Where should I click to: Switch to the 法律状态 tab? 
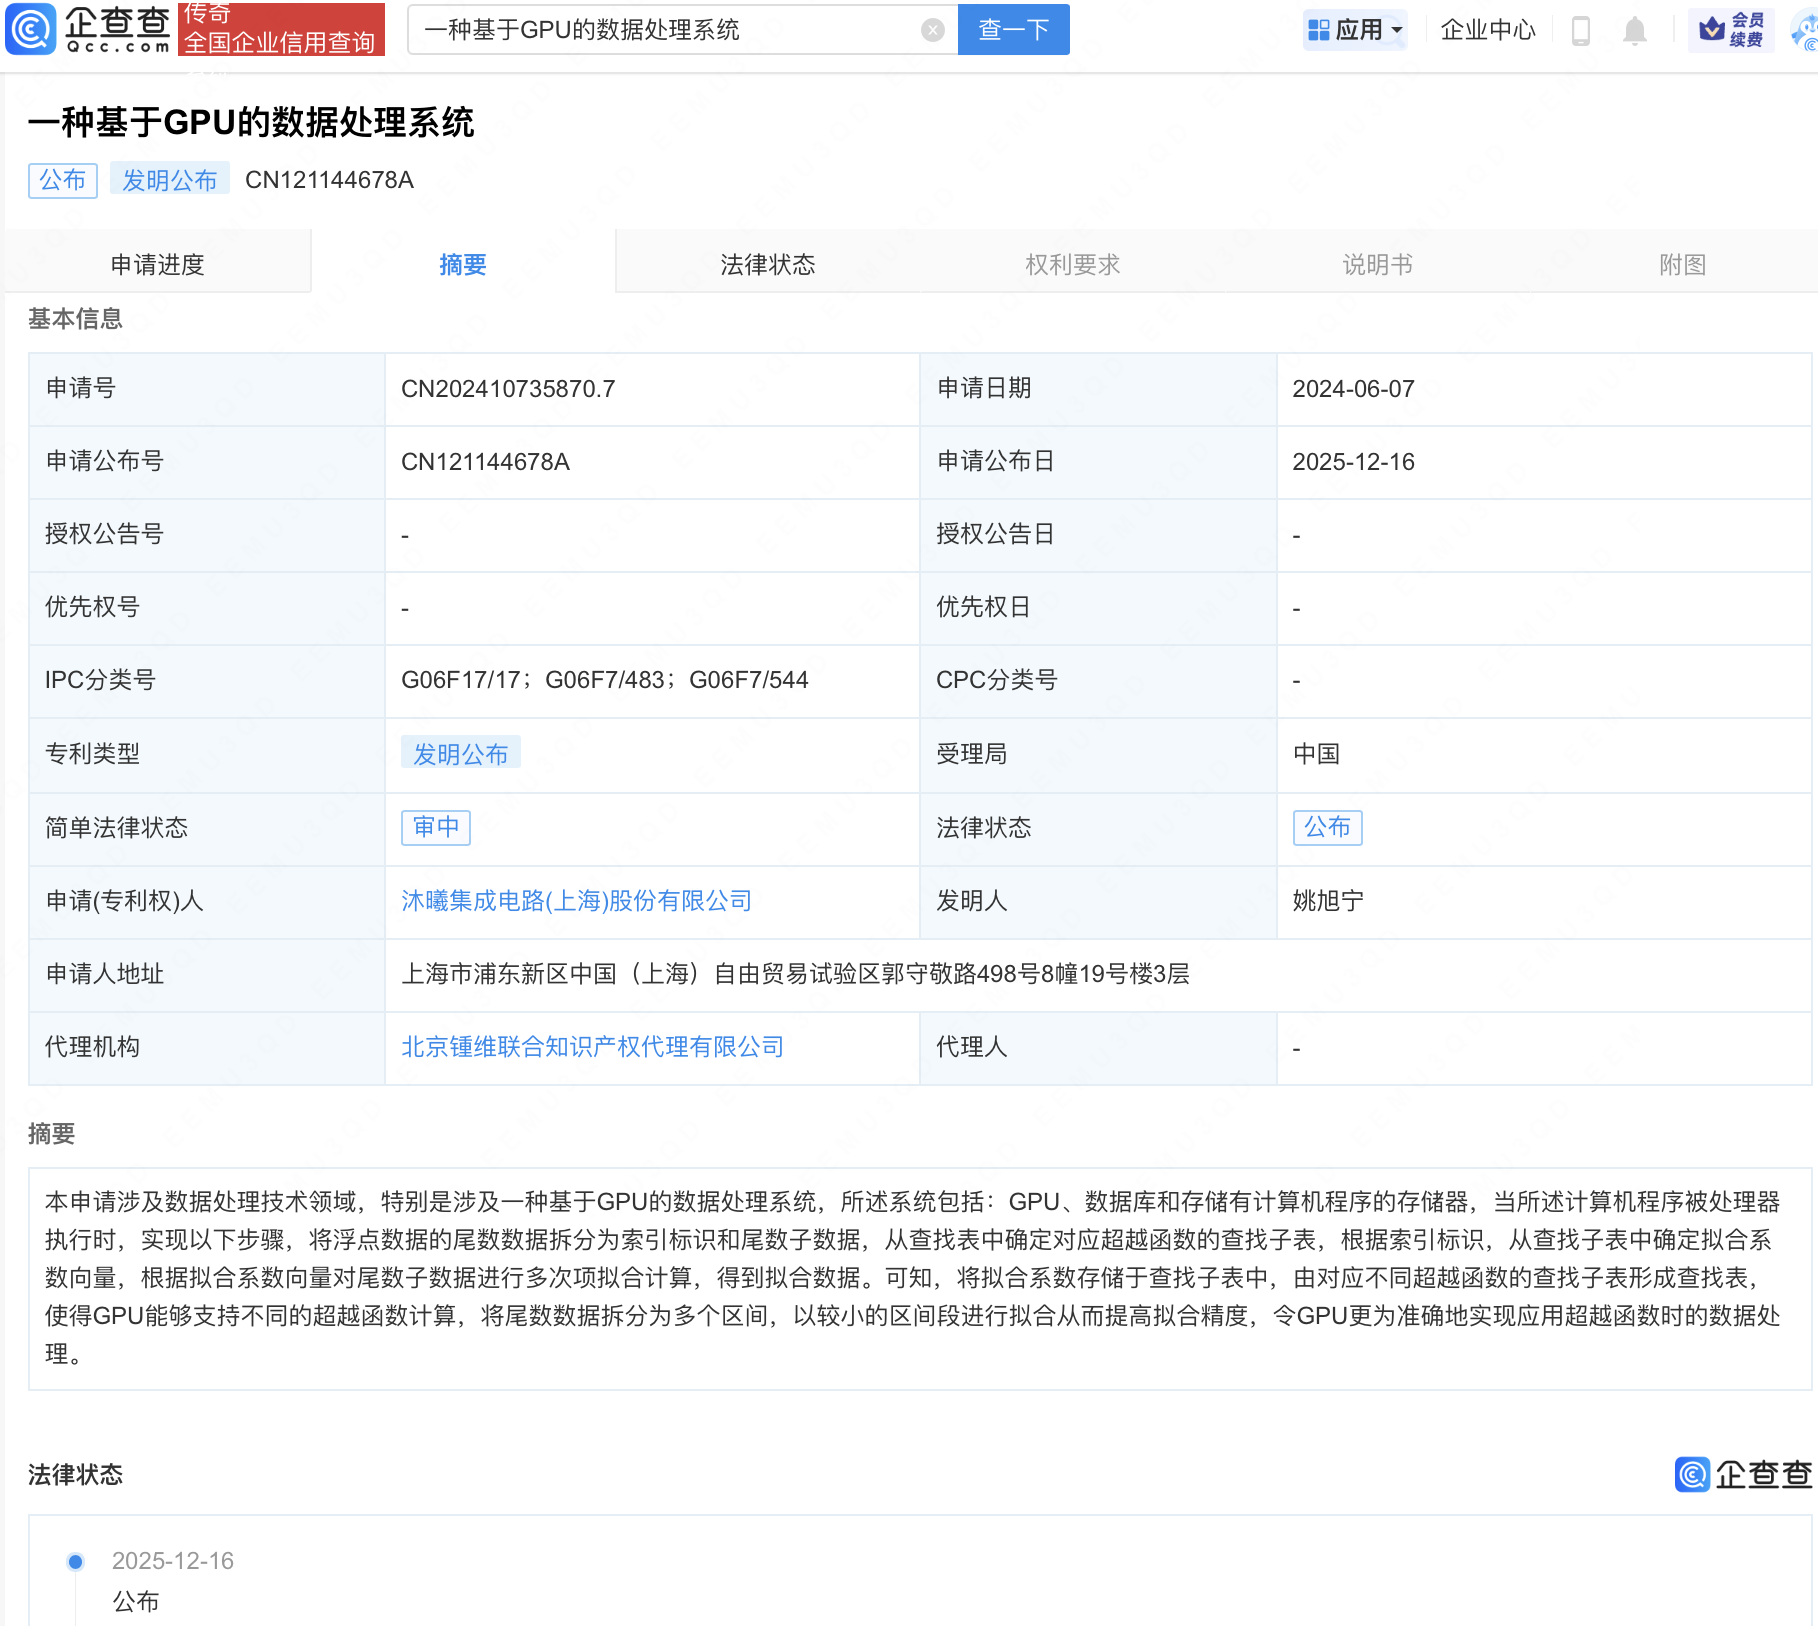(x=767, y=264)
